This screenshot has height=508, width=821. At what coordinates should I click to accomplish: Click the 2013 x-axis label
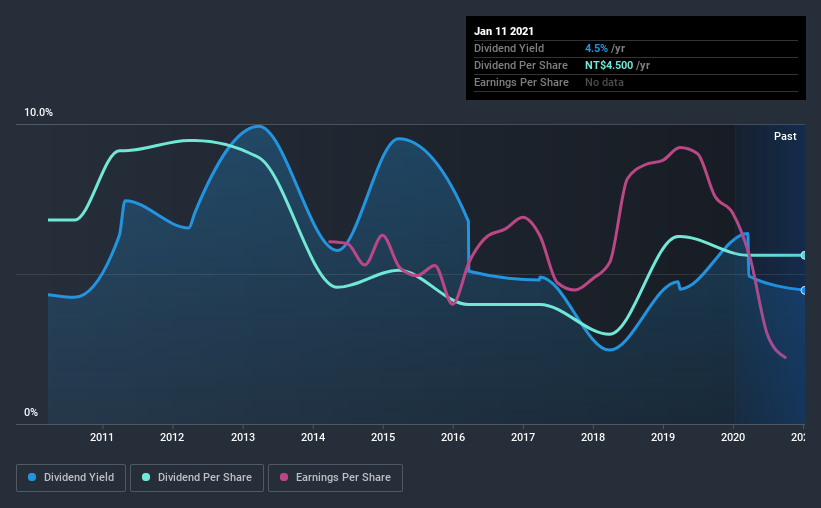coord(243,437)
